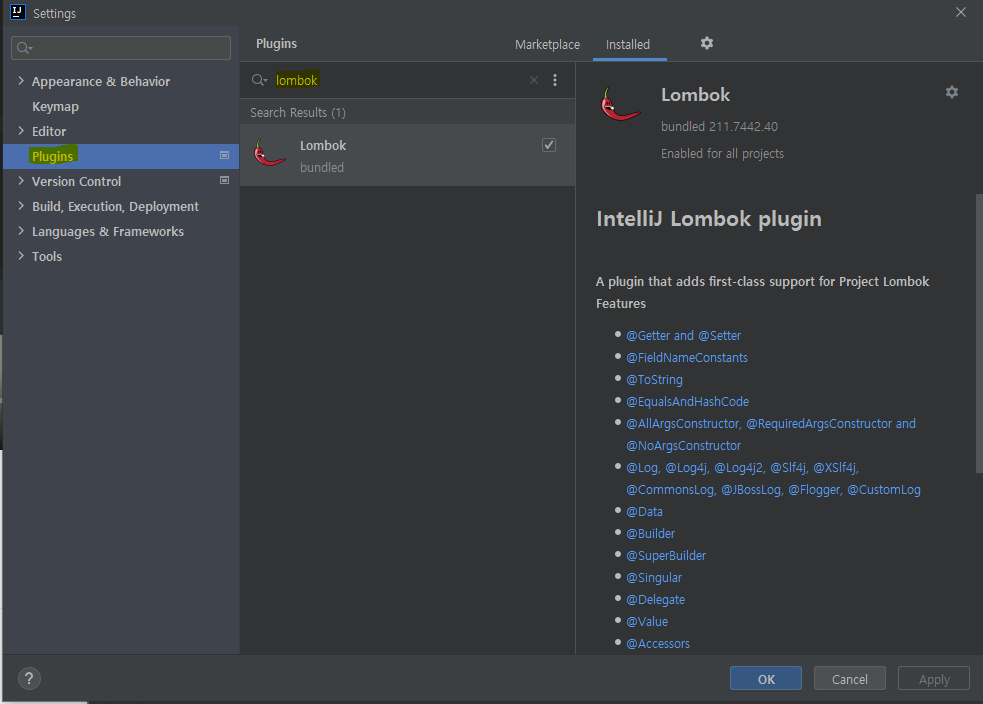Click the Lombok chili icon in results list
This screenshot has width=983, height=704.
[270, 154]
